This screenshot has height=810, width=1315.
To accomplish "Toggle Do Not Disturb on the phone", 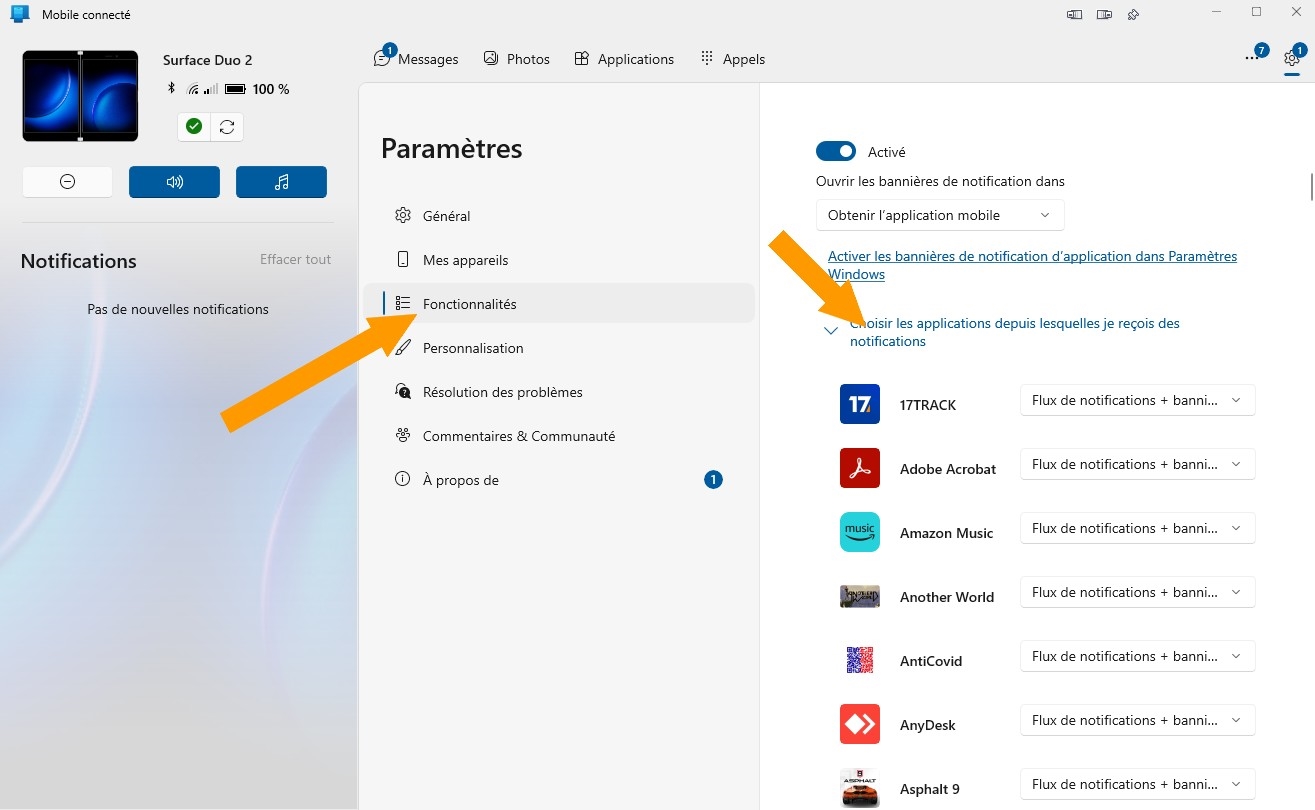I will pyautogui.click(x=67, y=182).
